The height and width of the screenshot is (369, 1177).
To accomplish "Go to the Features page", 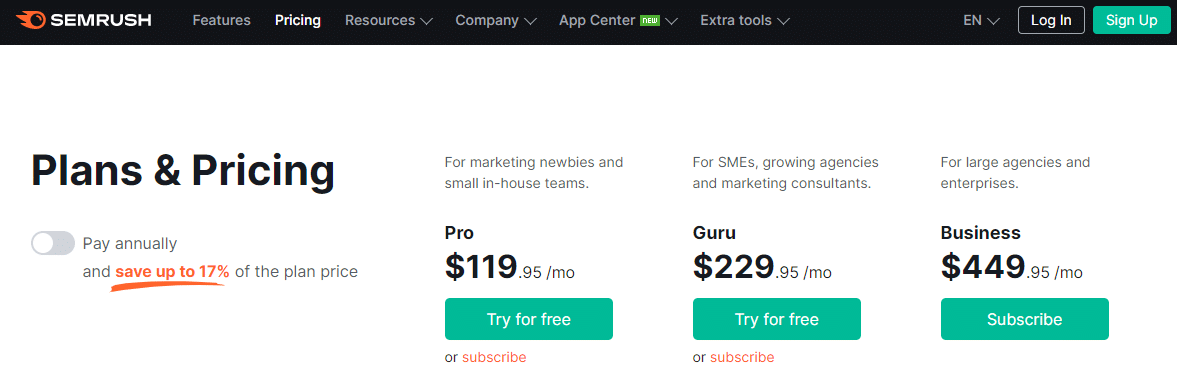I will point(221,20).
